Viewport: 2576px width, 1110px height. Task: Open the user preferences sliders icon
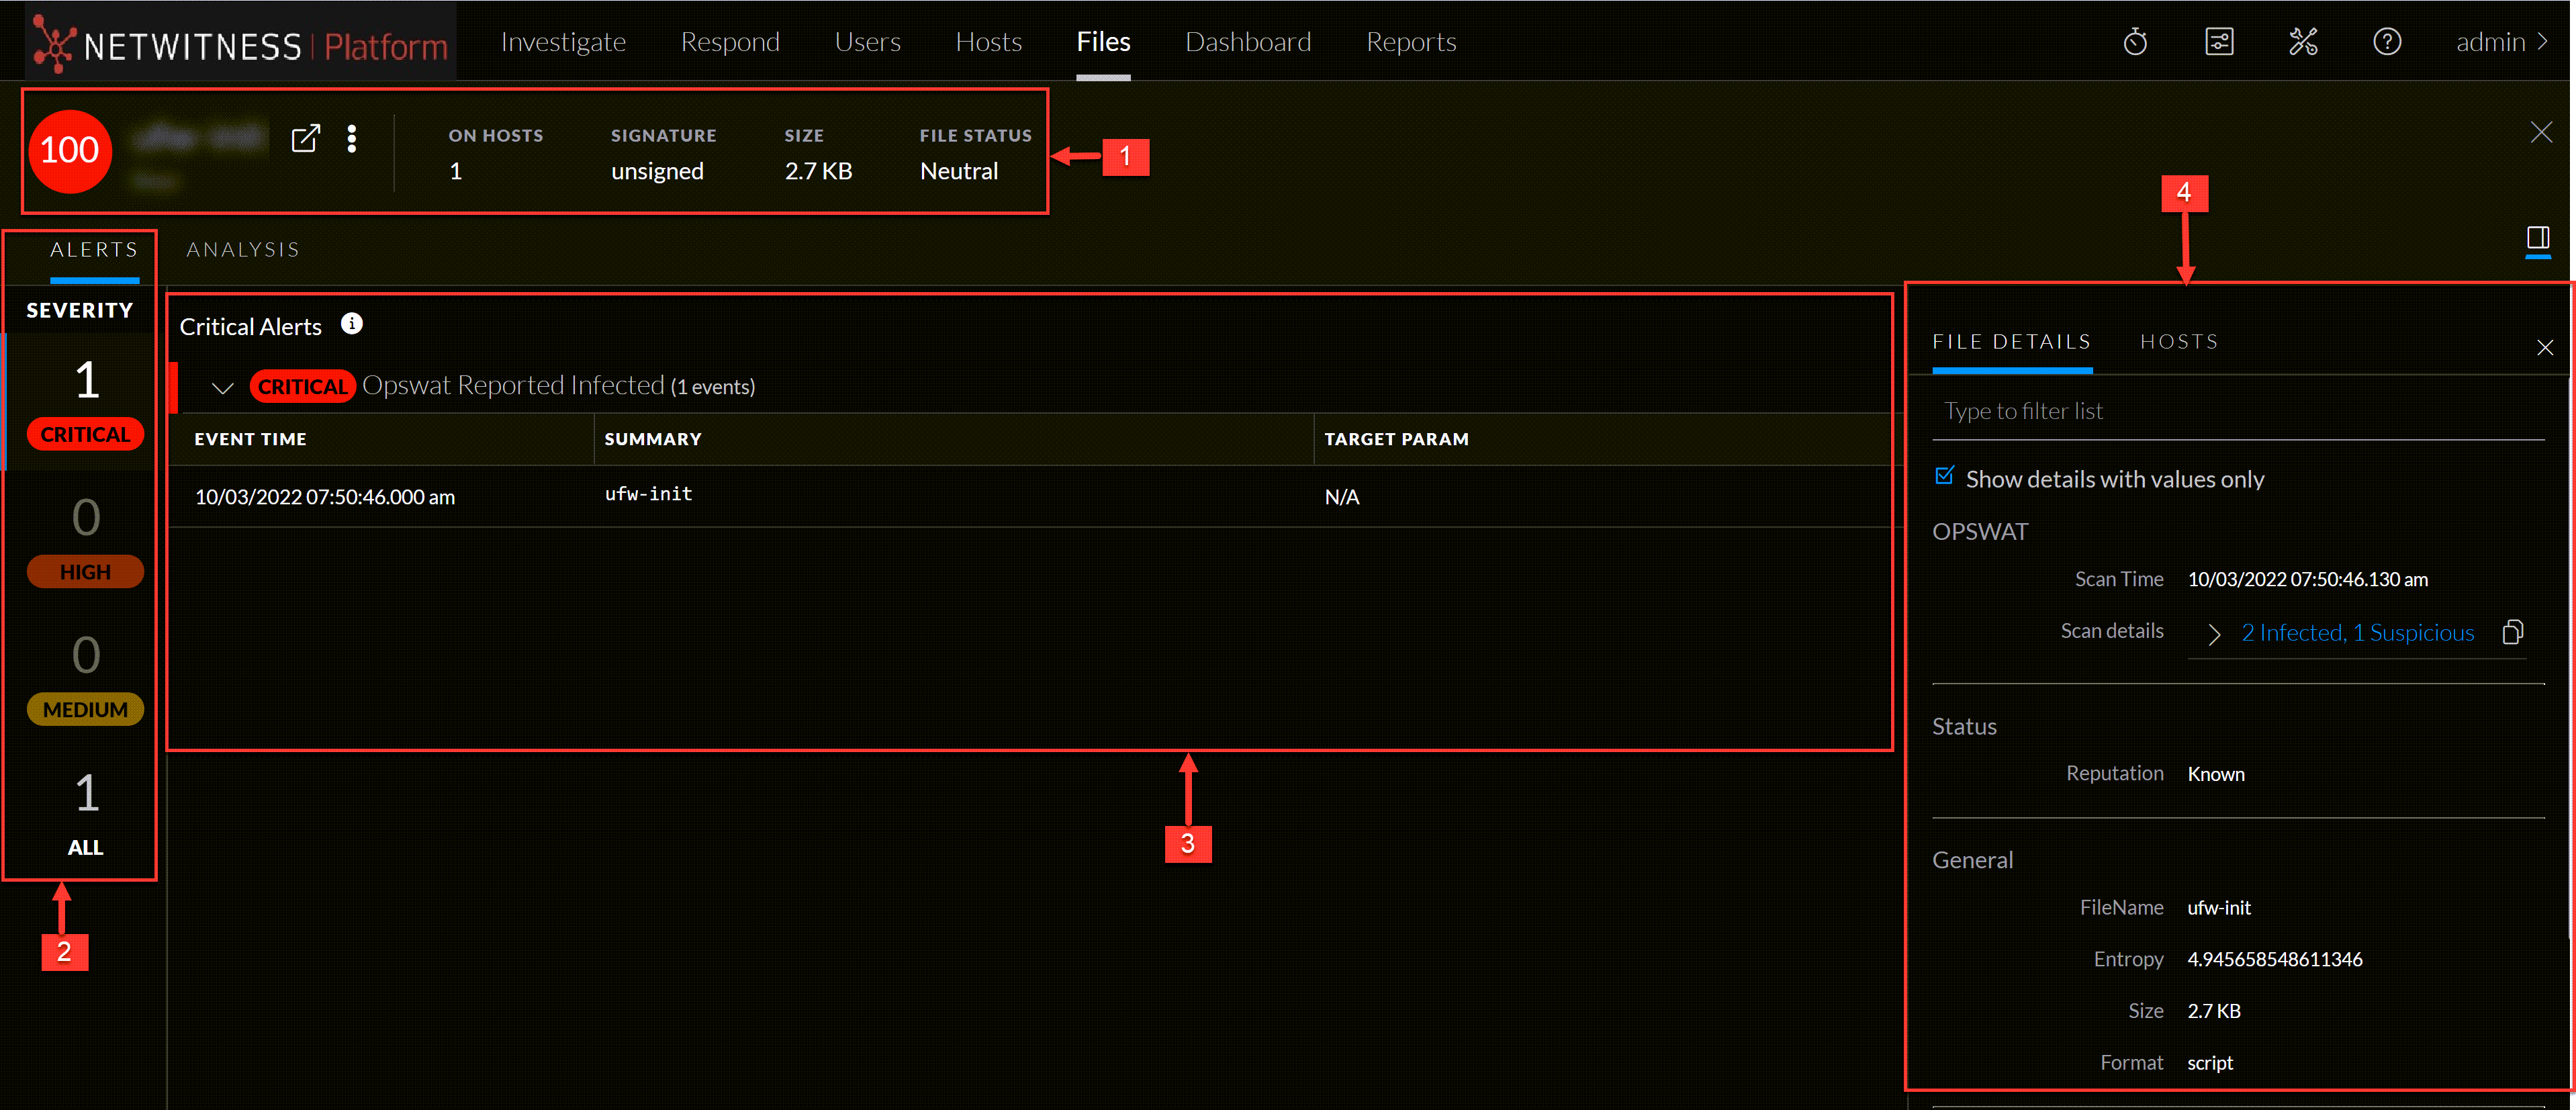coord(2219,41)
